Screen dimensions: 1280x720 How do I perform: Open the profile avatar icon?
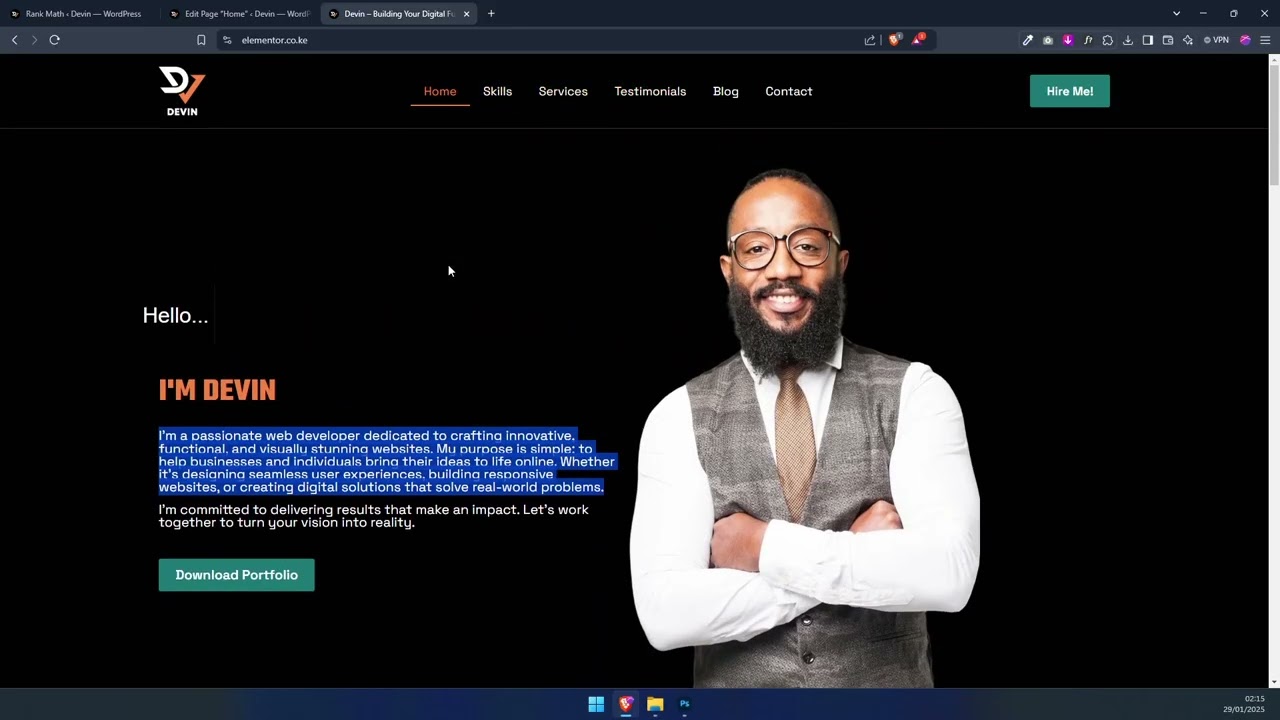(1245, 40)
